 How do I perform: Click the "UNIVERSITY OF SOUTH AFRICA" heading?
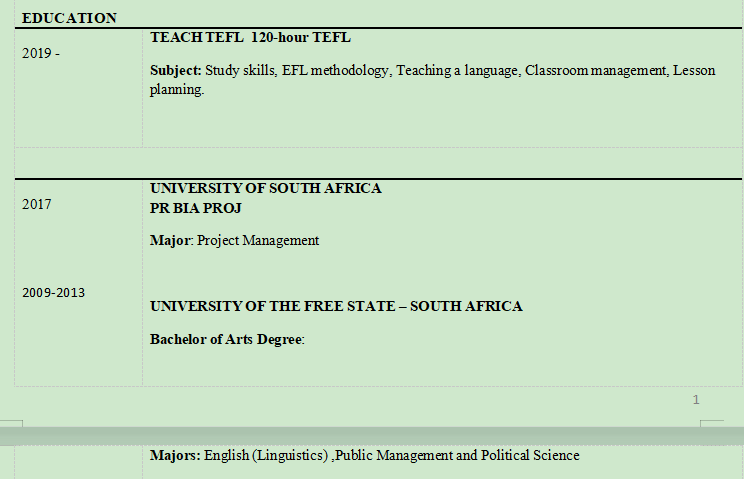(265, 188)
